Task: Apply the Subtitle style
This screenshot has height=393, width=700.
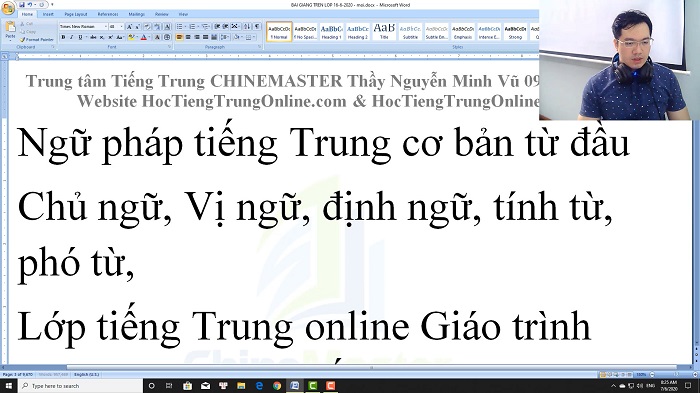Action: pyautogui.click(x=410, y=31)
